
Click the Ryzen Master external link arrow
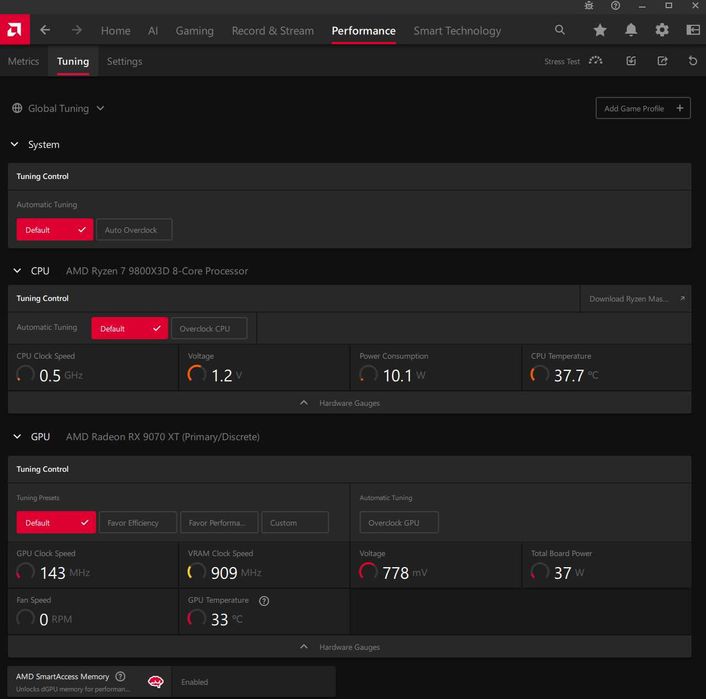[x=683, y=298]
